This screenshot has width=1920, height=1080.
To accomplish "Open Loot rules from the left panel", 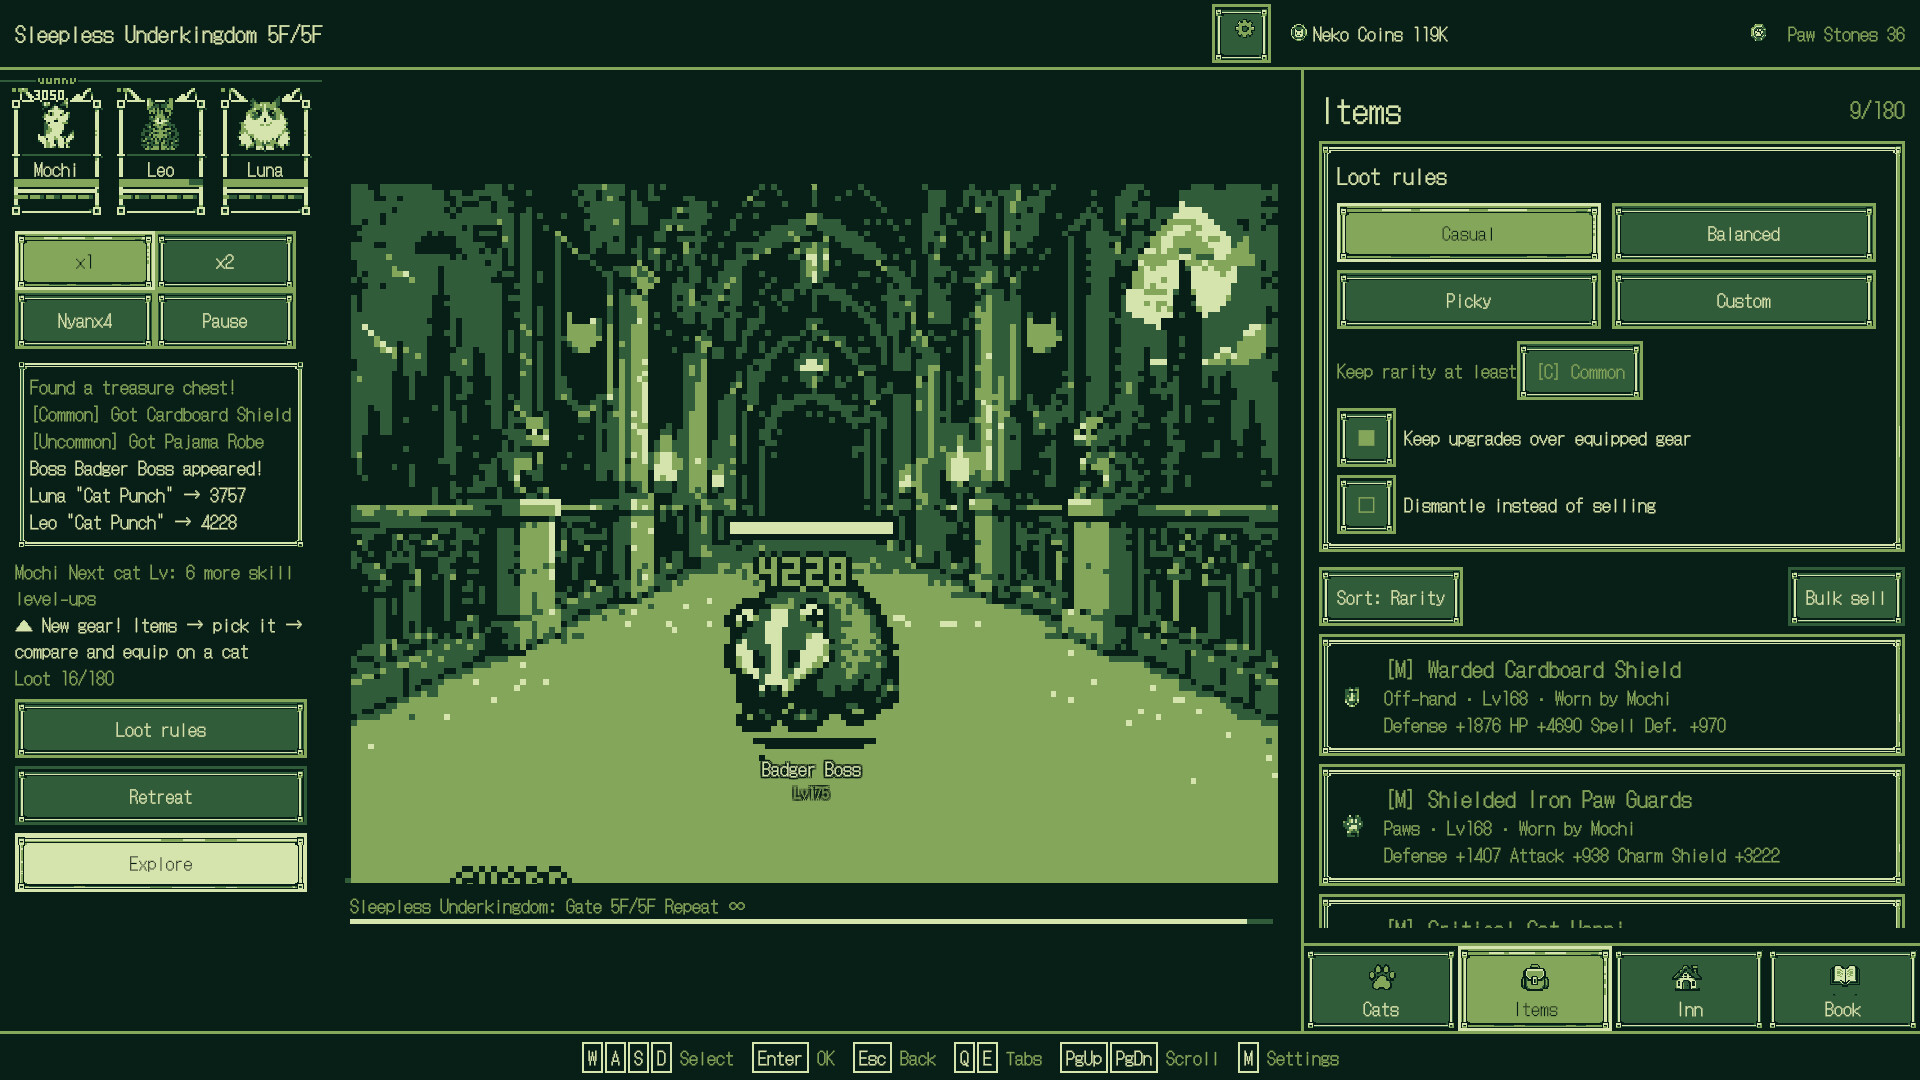I will pyautogui.click(x=160, y=730).
